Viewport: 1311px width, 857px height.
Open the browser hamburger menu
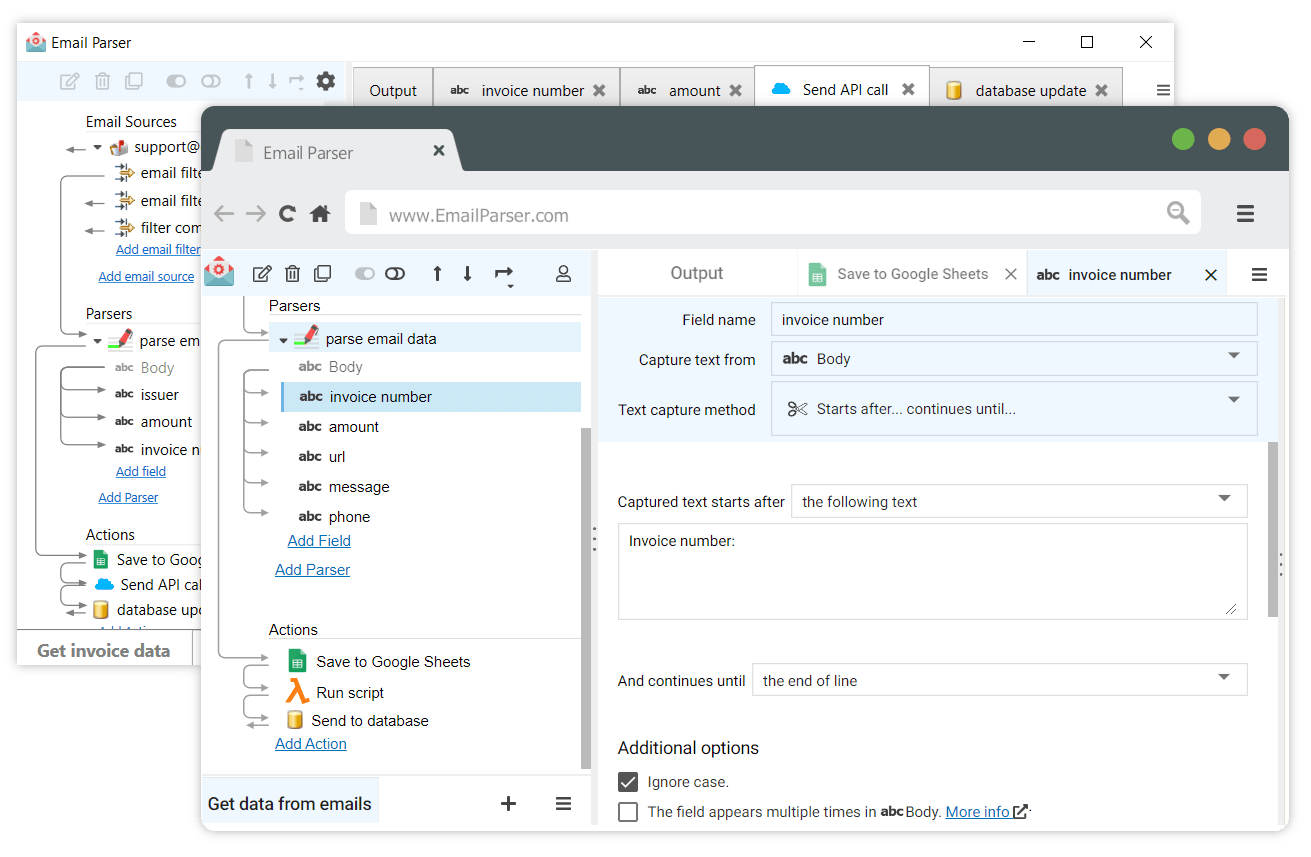1245,213
